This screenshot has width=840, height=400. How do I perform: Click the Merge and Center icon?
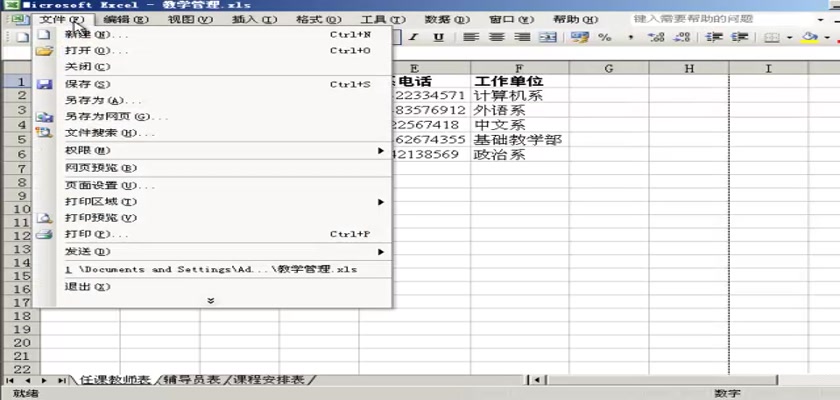548,37
